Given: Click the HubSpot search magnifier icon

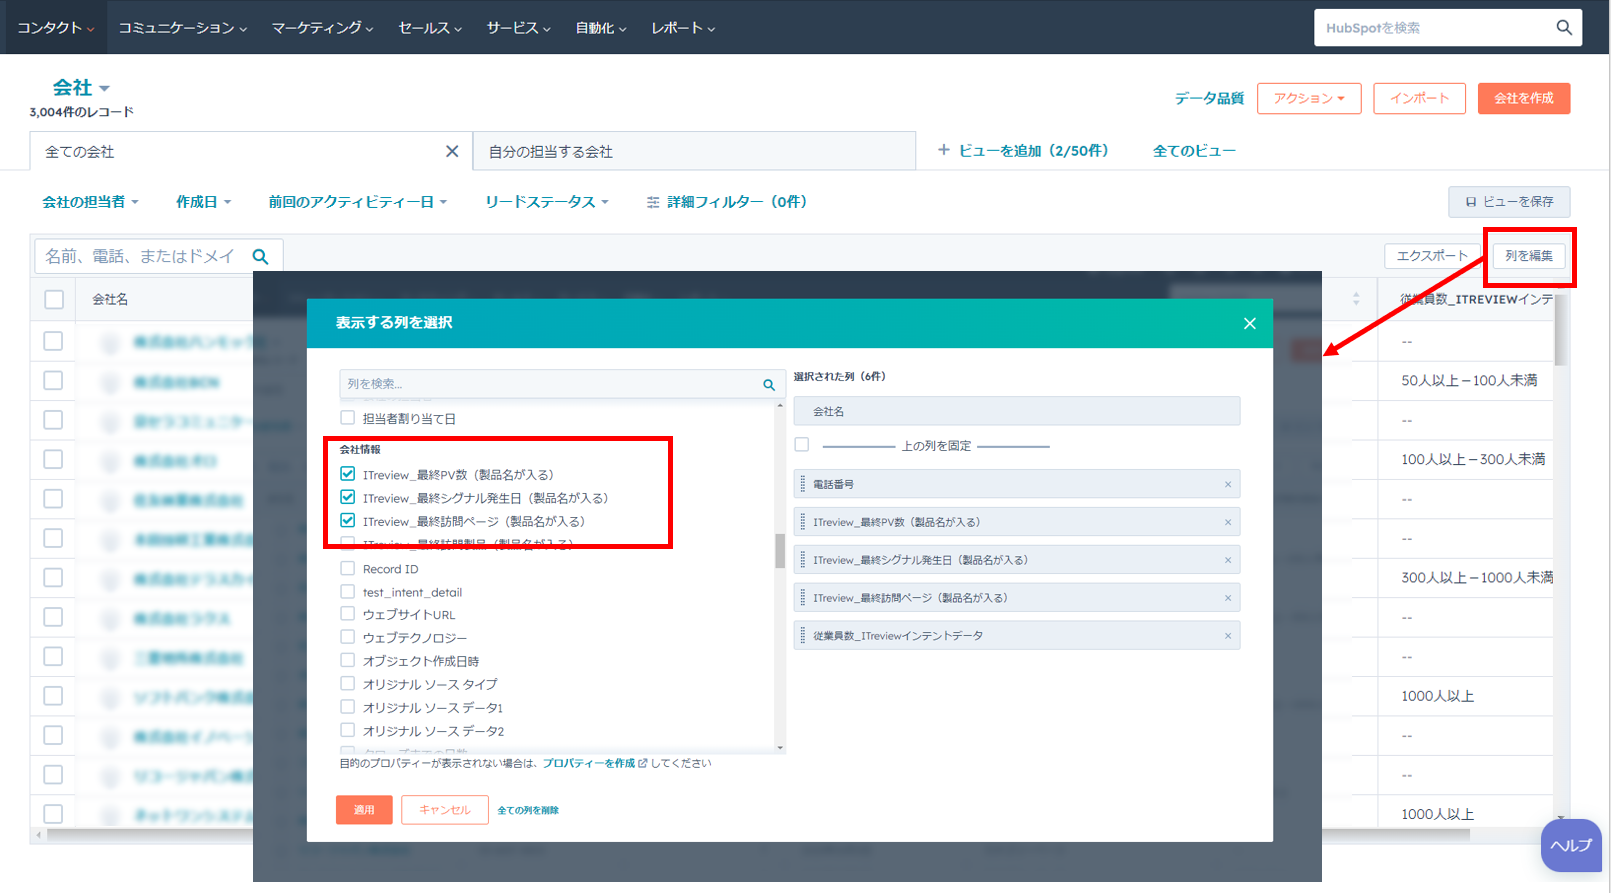Looking at the screenshot, I should coord(1563,28).
